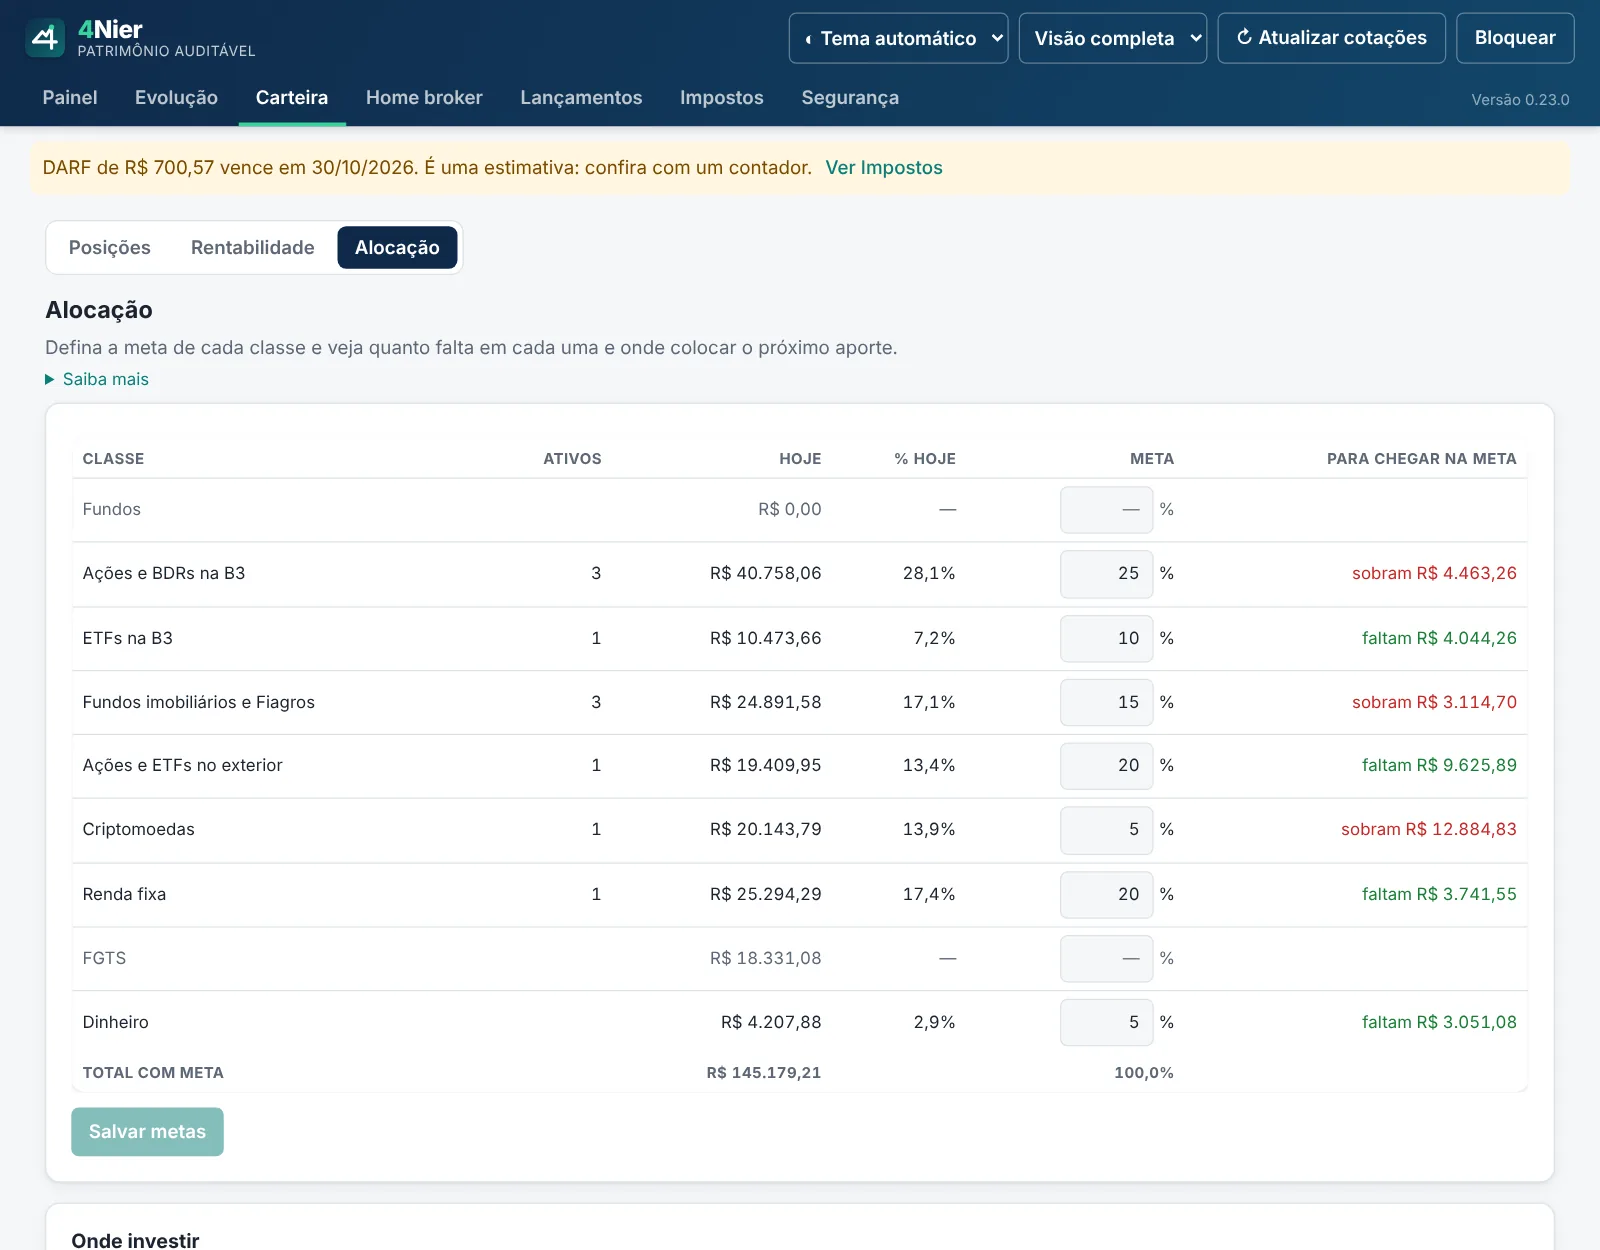Screen dimensions: 1600x1250
Task: Click 'R$ 40.758,06' value
Action: pyautogui.click(x=766, y=574)
